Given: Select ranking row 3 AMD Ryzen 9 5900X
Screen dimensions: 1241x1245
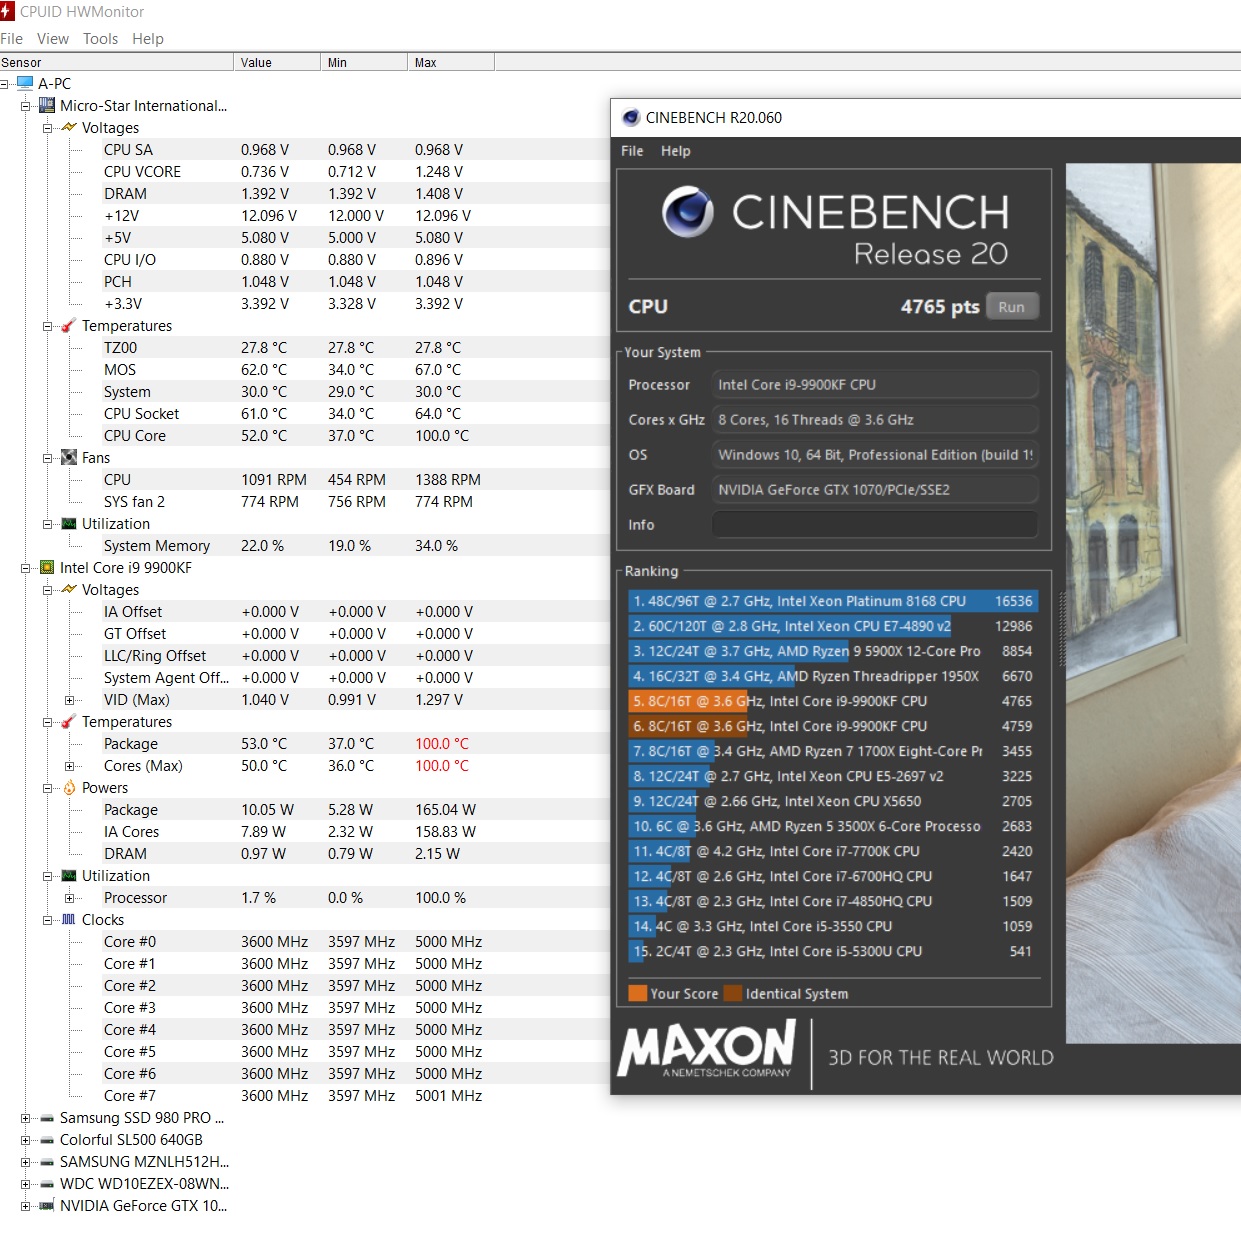Looking at the screenshot, I should coord(833,651).
